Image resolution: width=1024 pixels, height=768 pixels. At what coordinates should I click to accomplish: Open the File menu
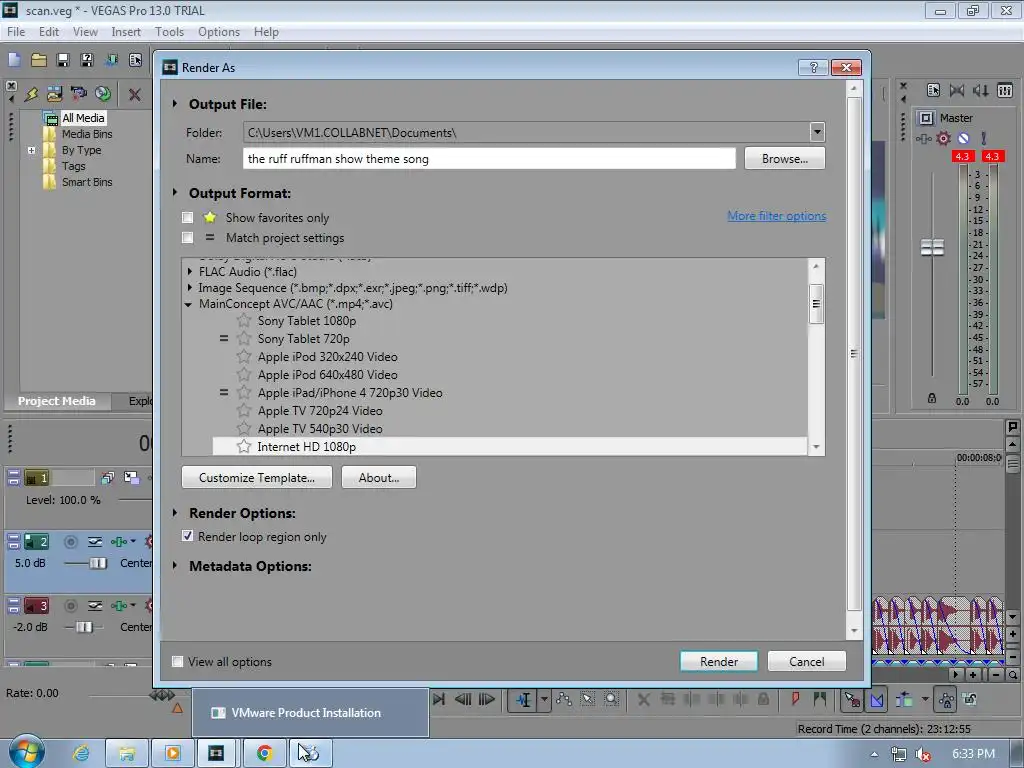tap(16, 31)
